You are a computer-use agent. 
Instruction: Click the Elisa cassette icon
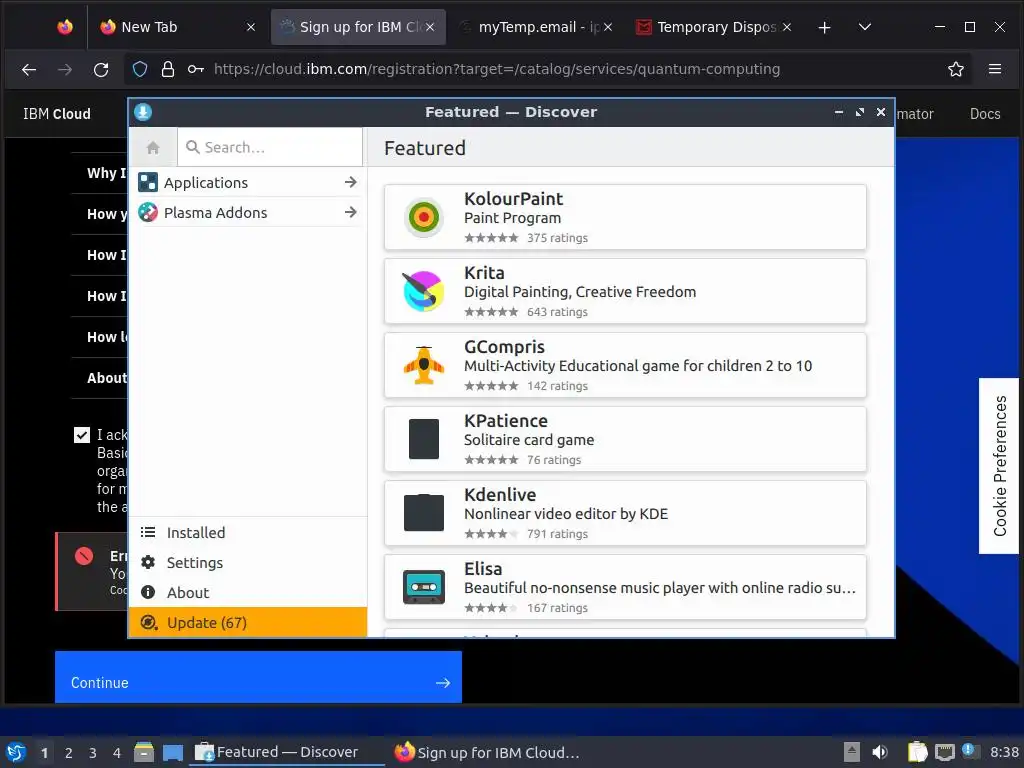[424, 586]
